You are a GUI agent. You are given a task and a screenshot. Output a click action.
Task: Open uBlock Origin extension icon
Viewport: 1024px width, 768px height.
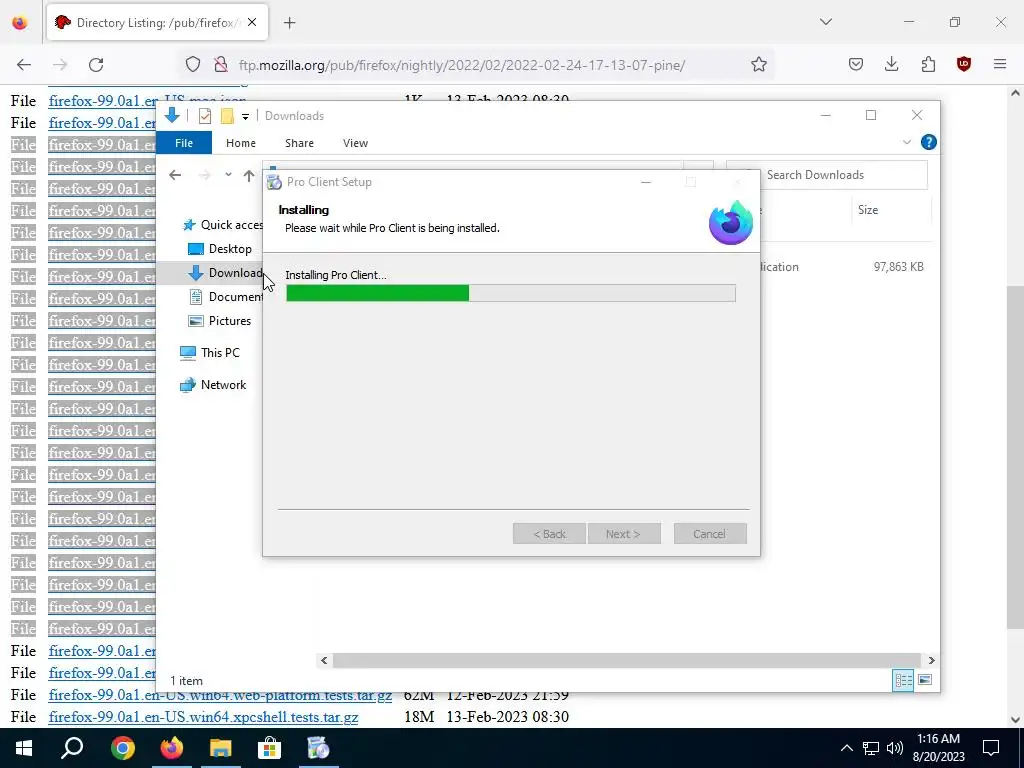pyautogui.click(x=964, y=64)
